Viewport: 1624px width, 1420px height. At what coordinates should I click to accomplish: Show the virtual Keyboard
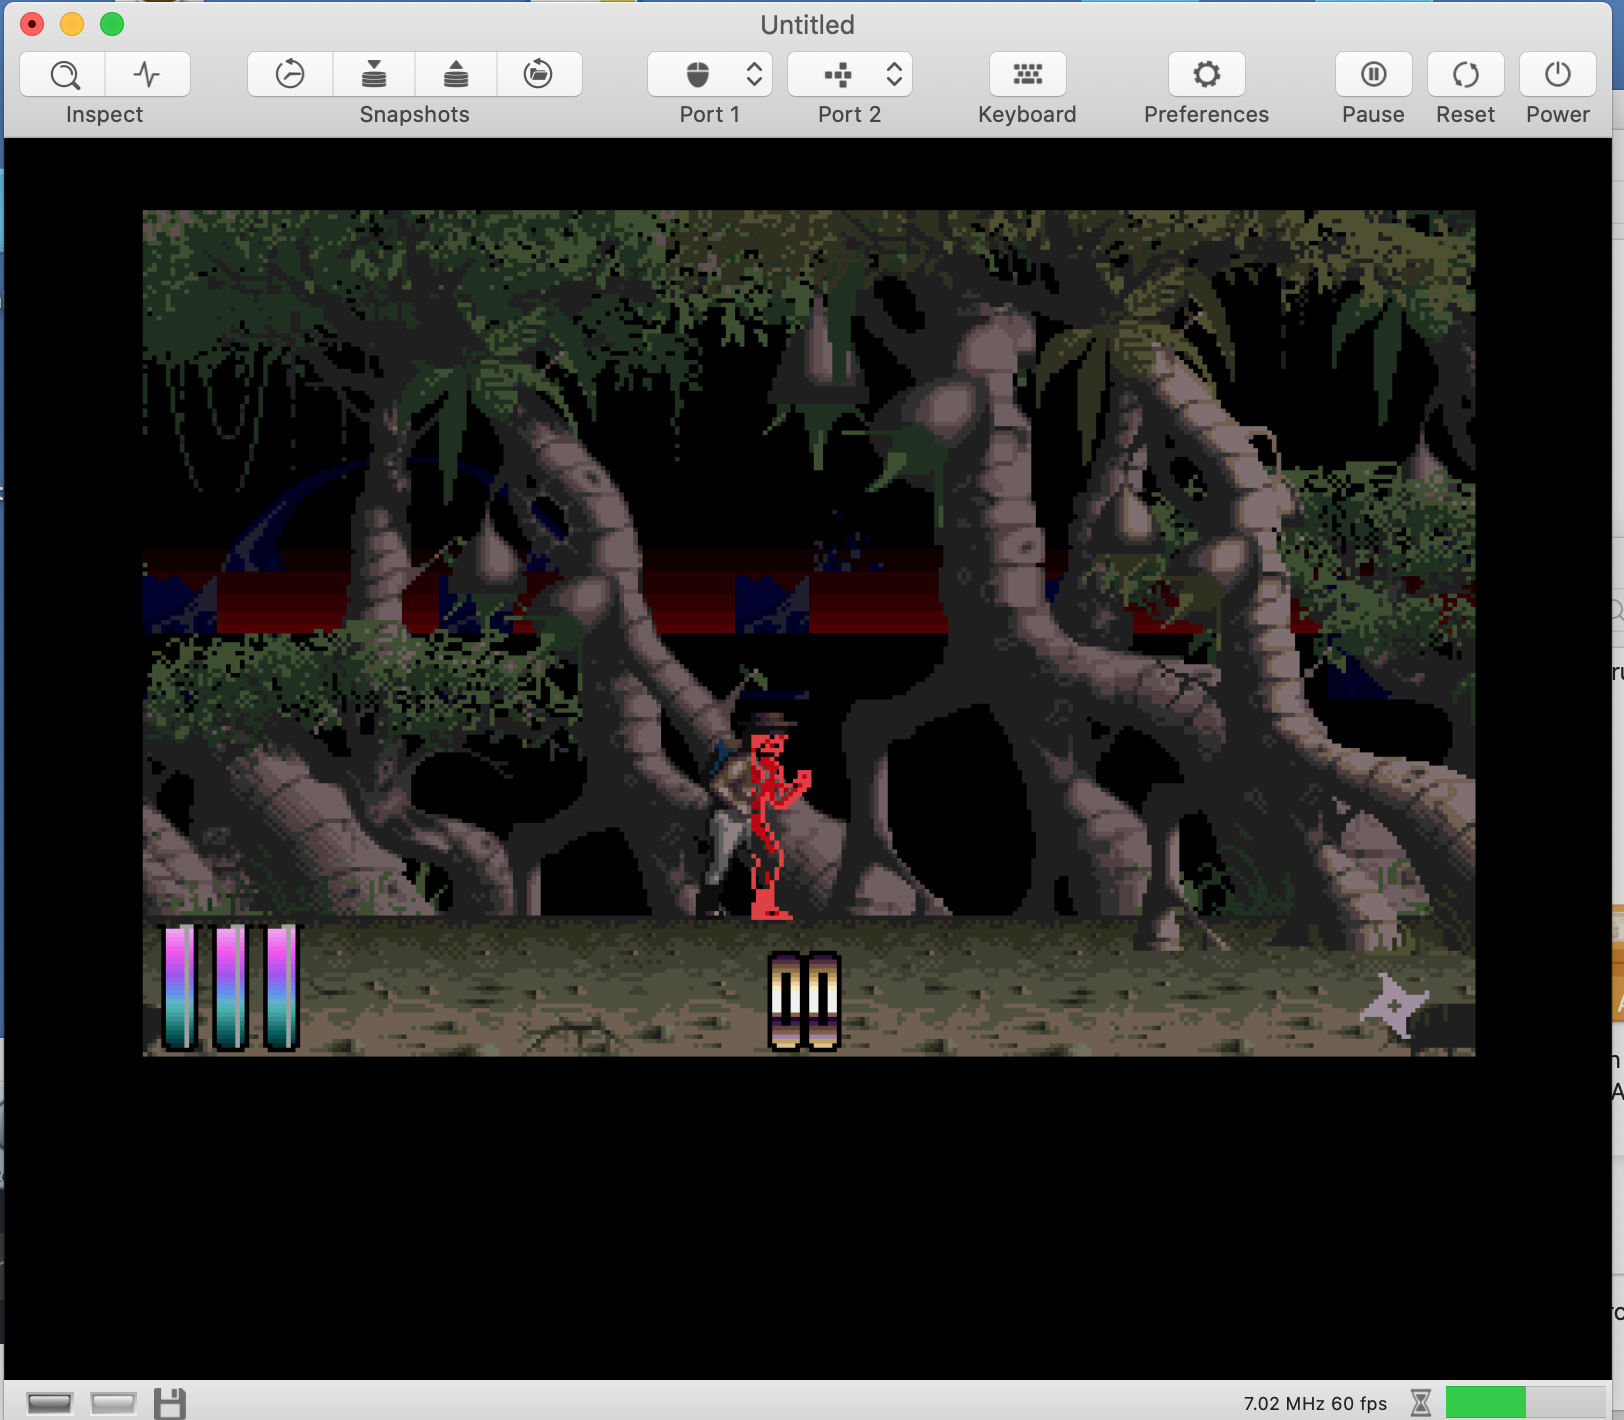coord(1027,75)
